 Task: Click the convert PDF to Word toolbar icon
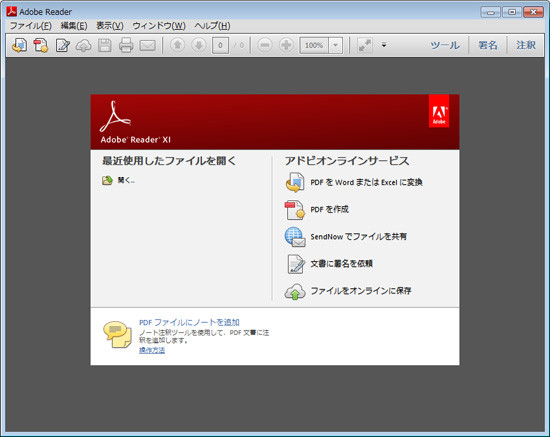pos(20,45)
